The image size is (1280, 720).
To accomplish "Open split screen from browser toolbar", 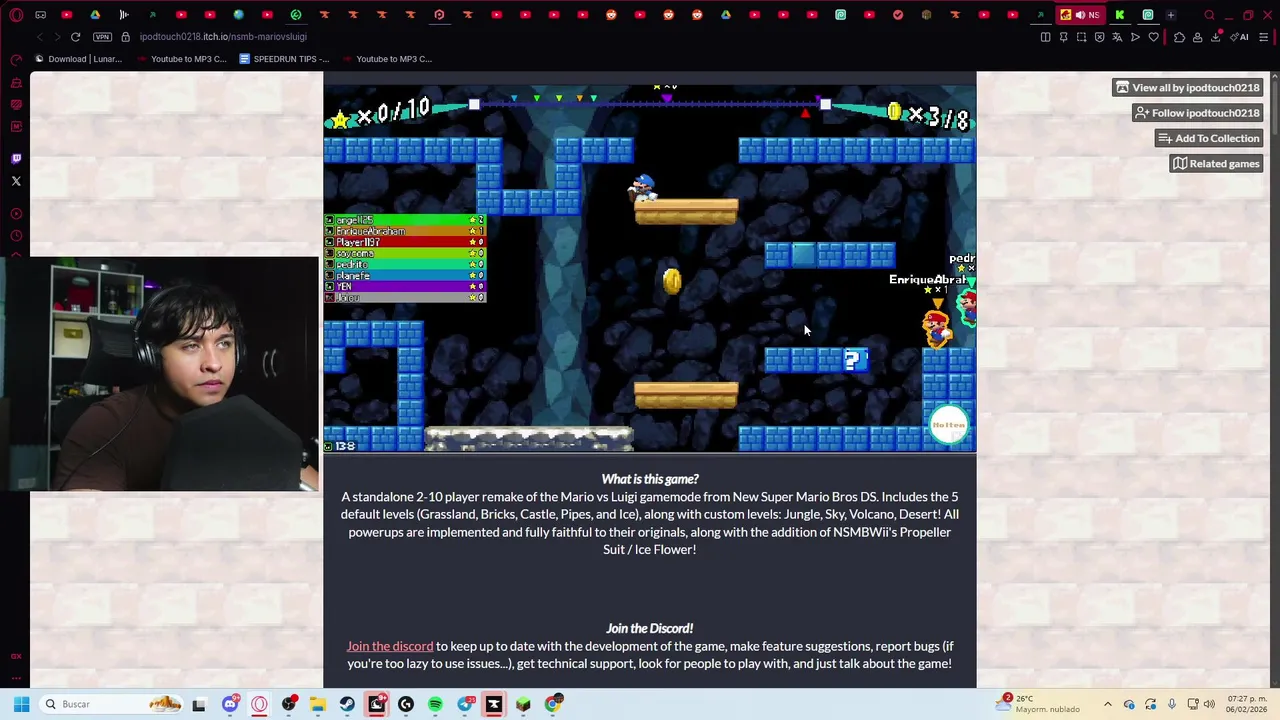I will pyautogui.click(x=1045, y=37).
